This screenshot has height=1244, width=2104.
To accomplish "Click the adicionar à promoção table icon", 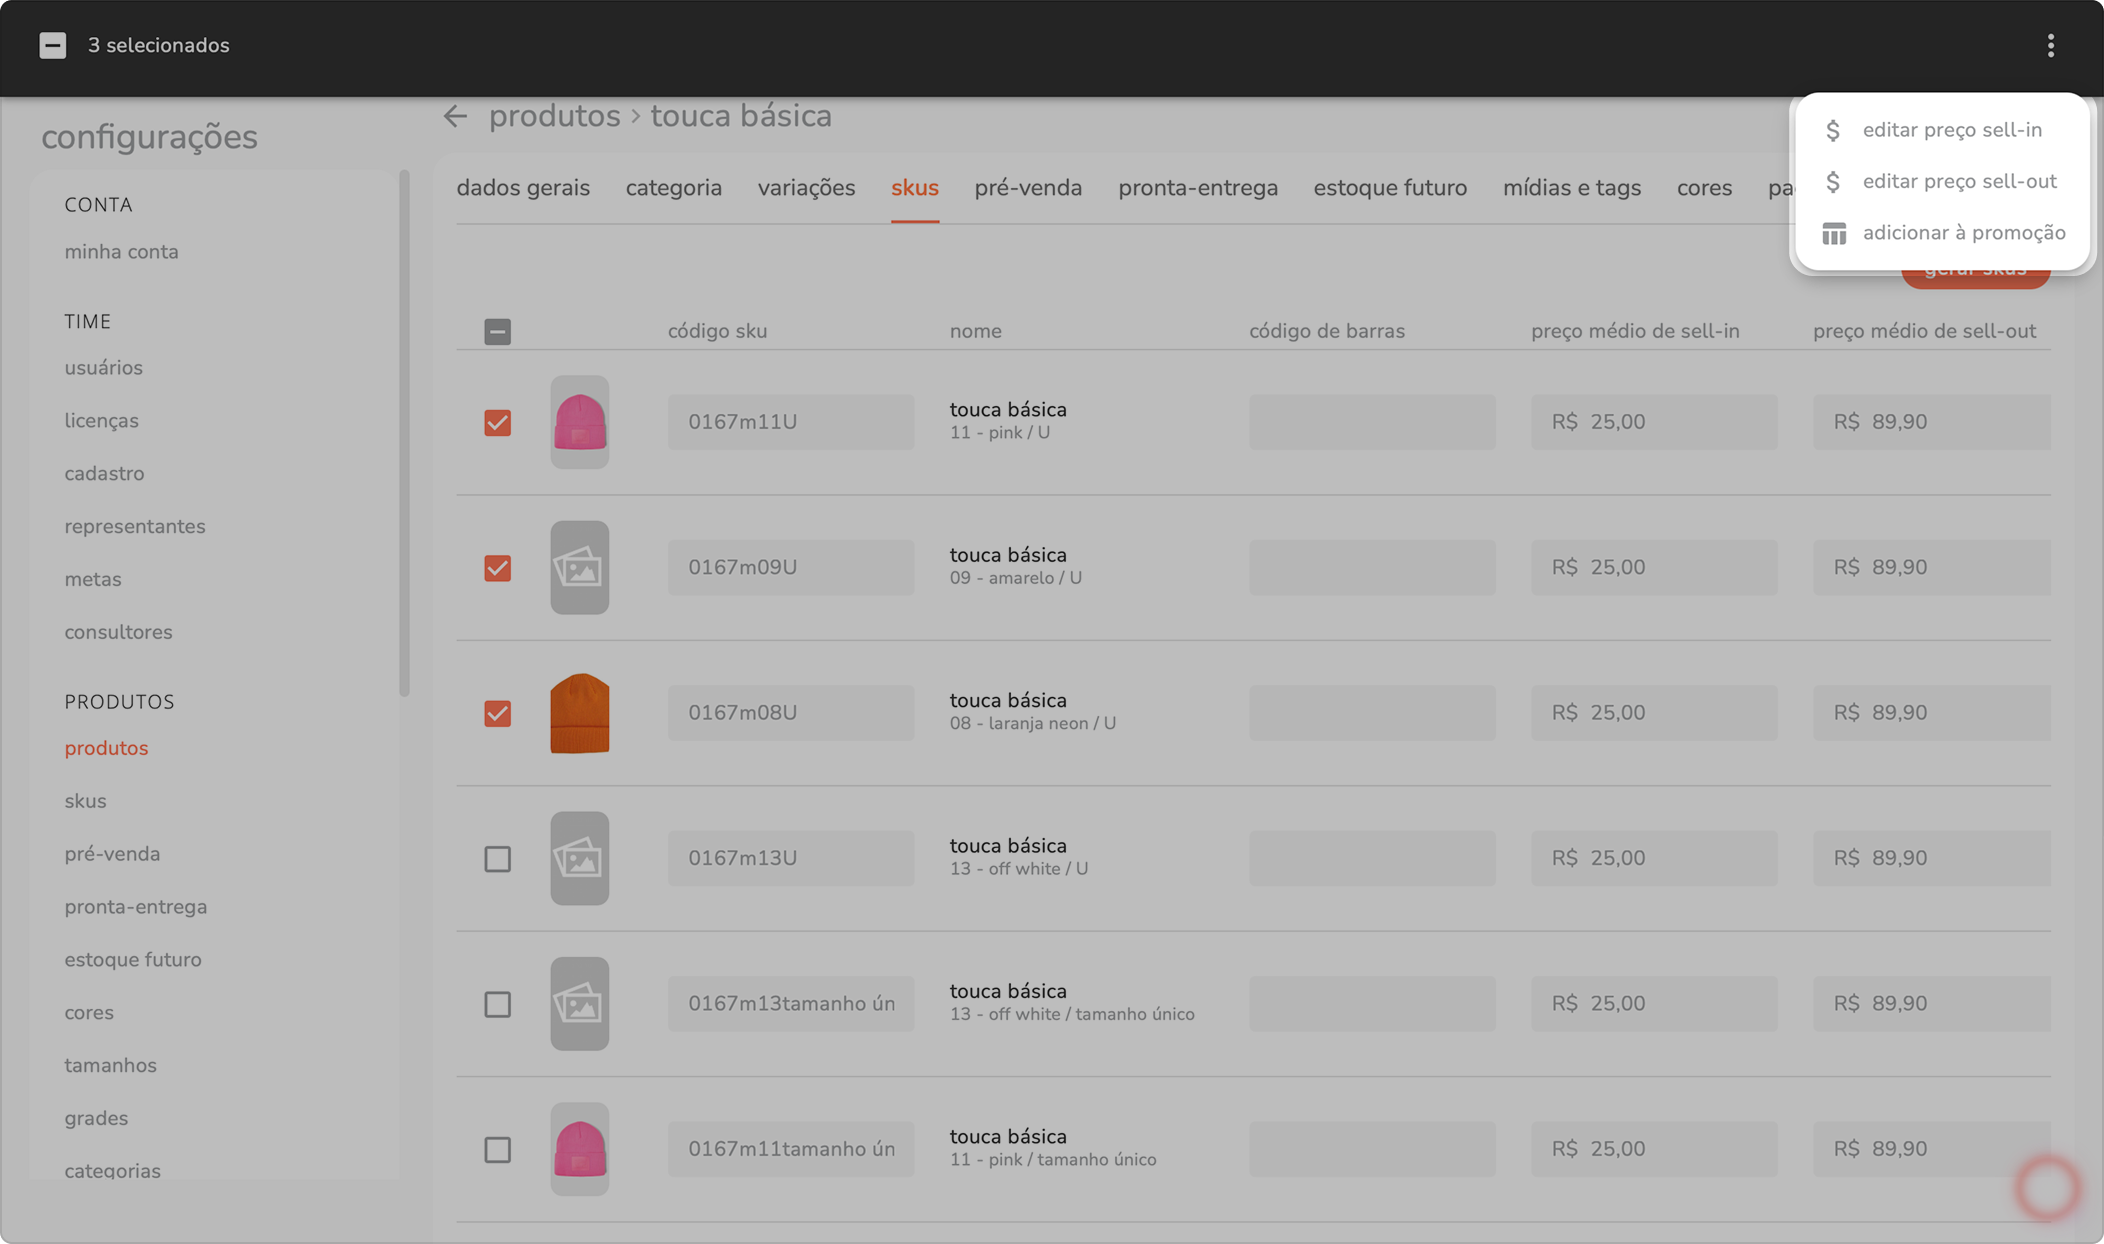I will click(1833, 234).
